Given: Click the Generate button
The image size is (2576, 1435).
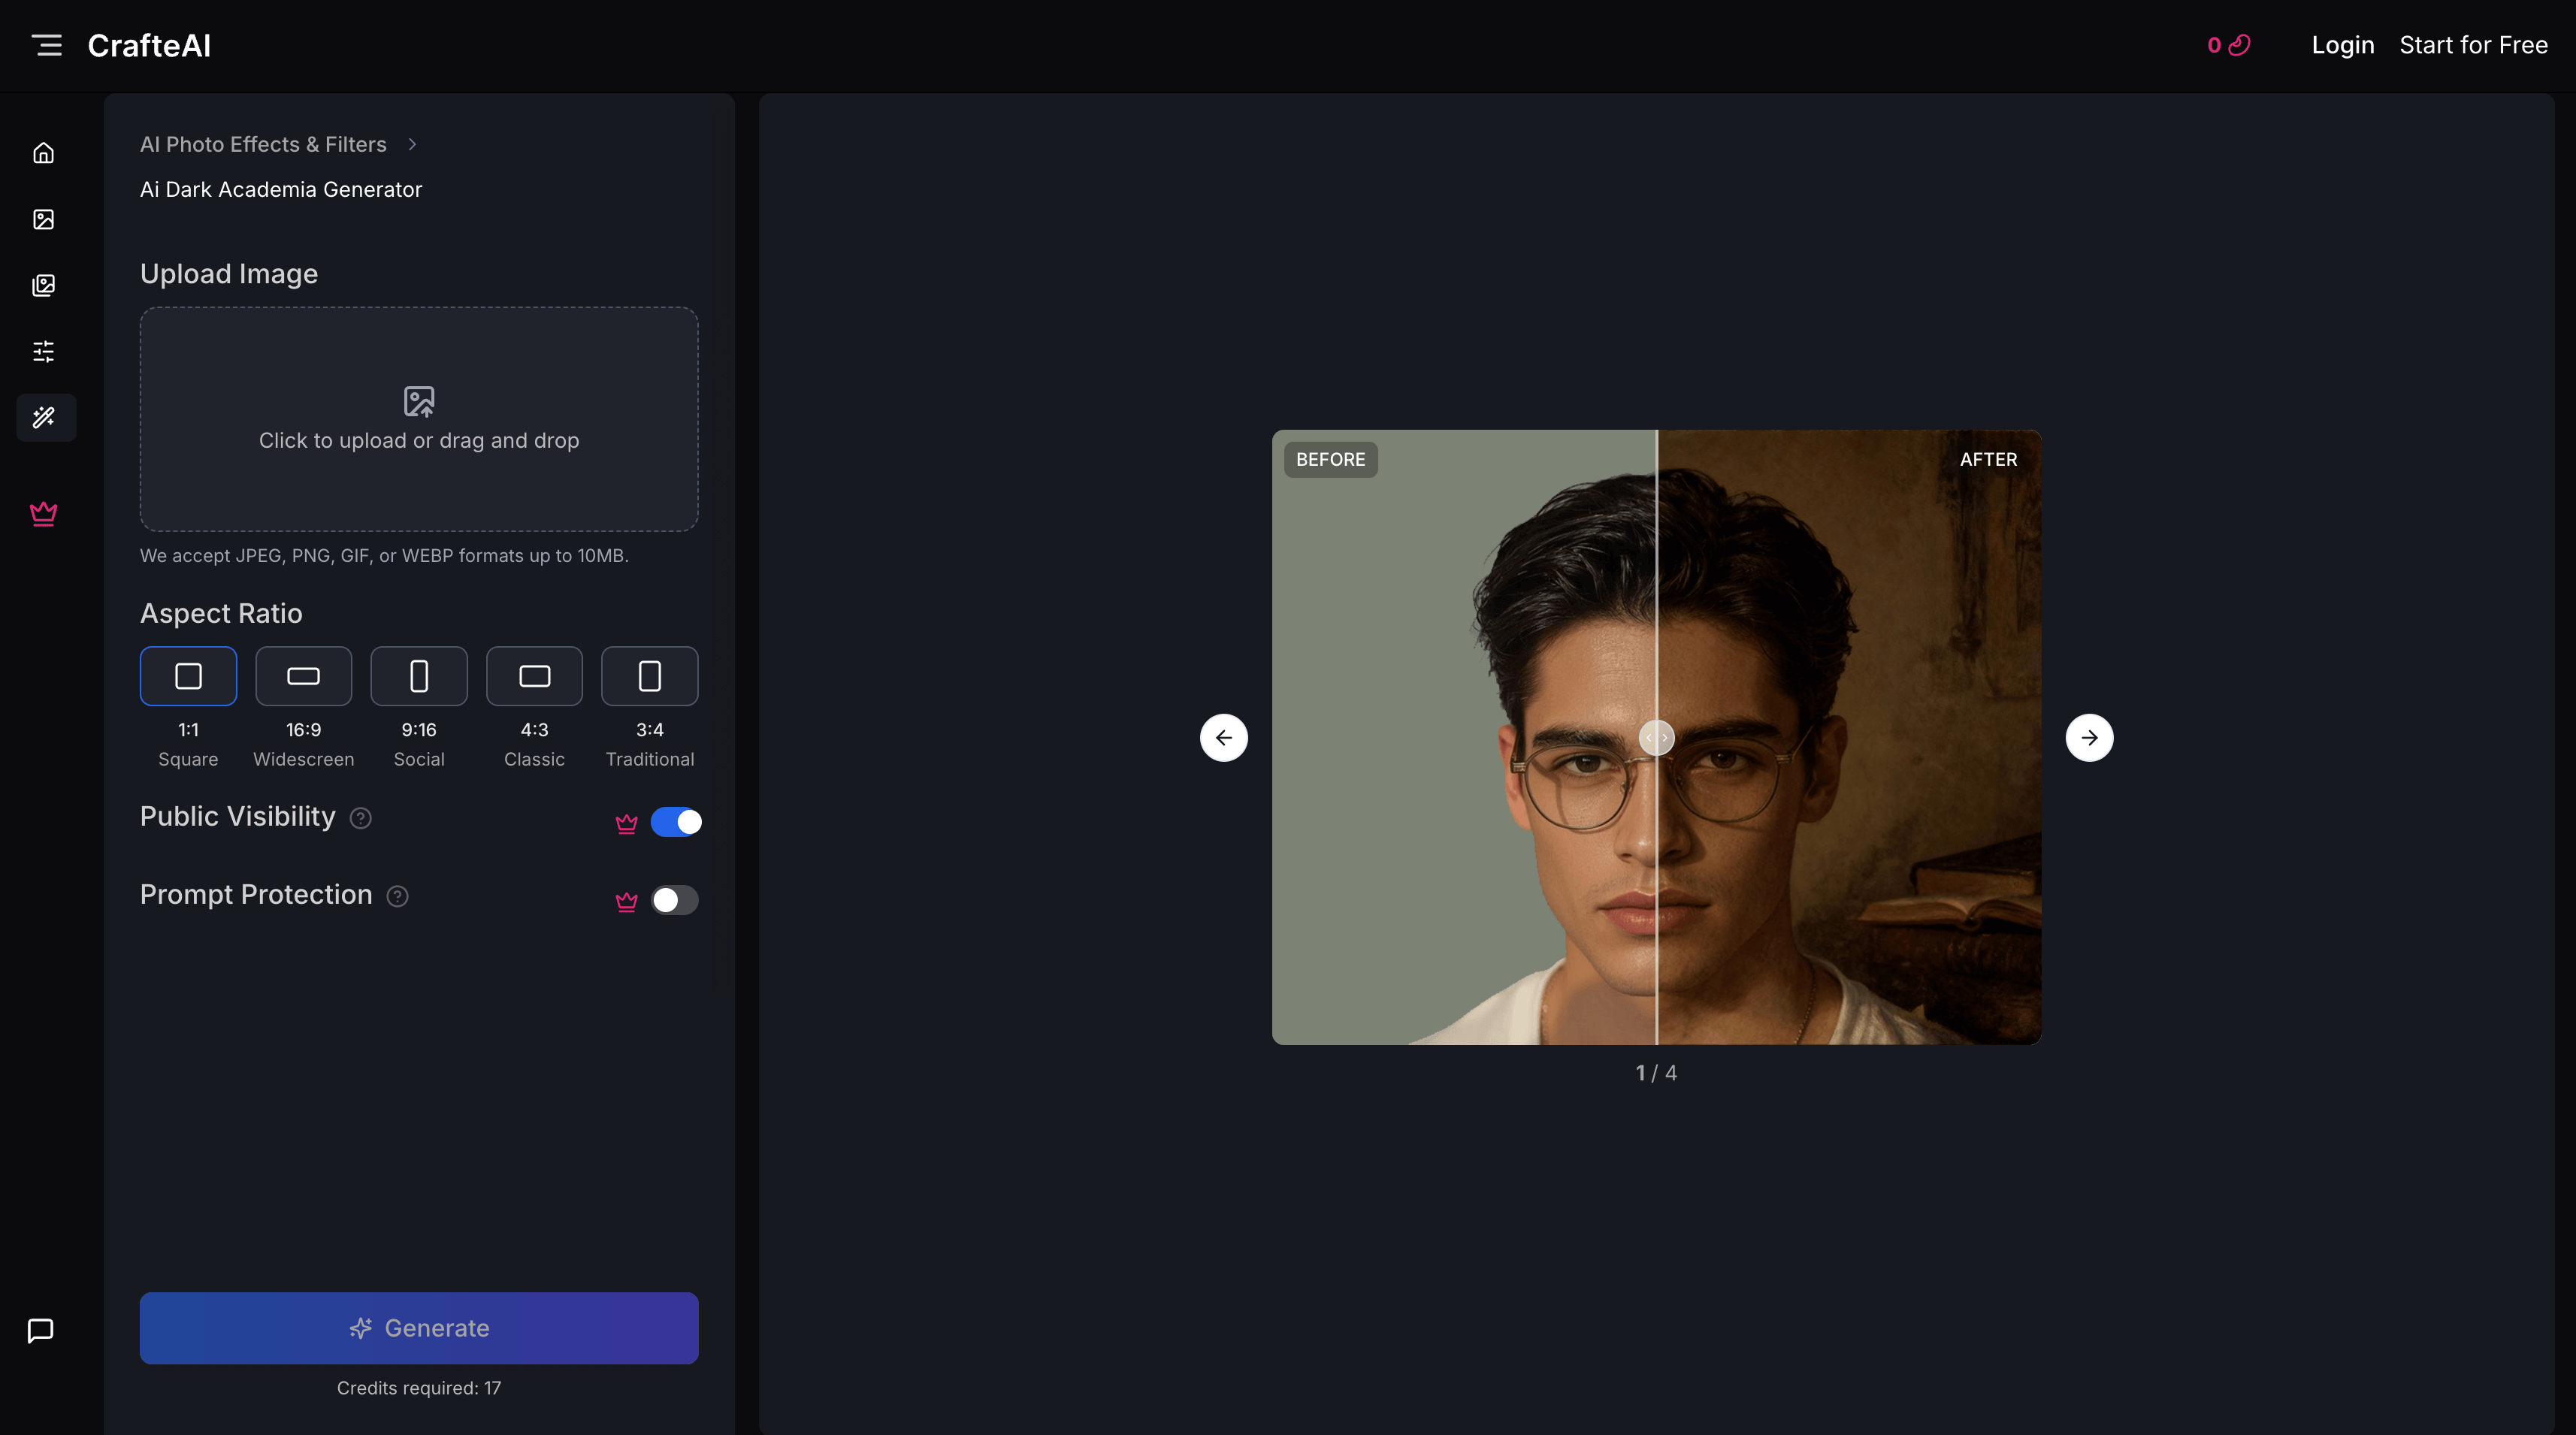Looking at the screenshot, I should pos(418,1327).
